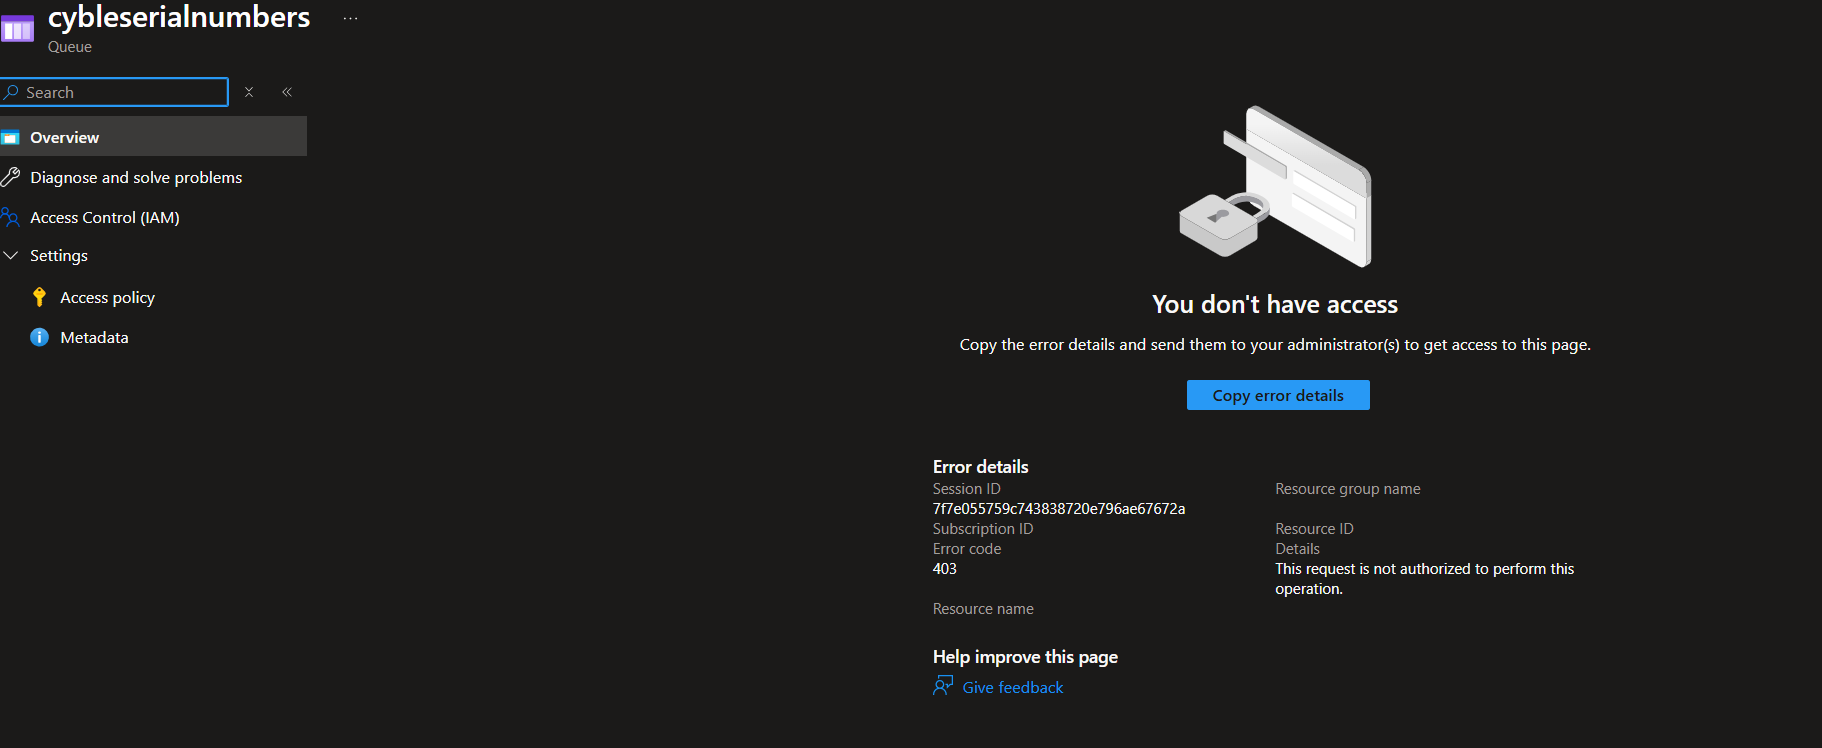Screen dimensions: 1822x748
Task: Click the Copy error details button
Action: coord(1278,395)
